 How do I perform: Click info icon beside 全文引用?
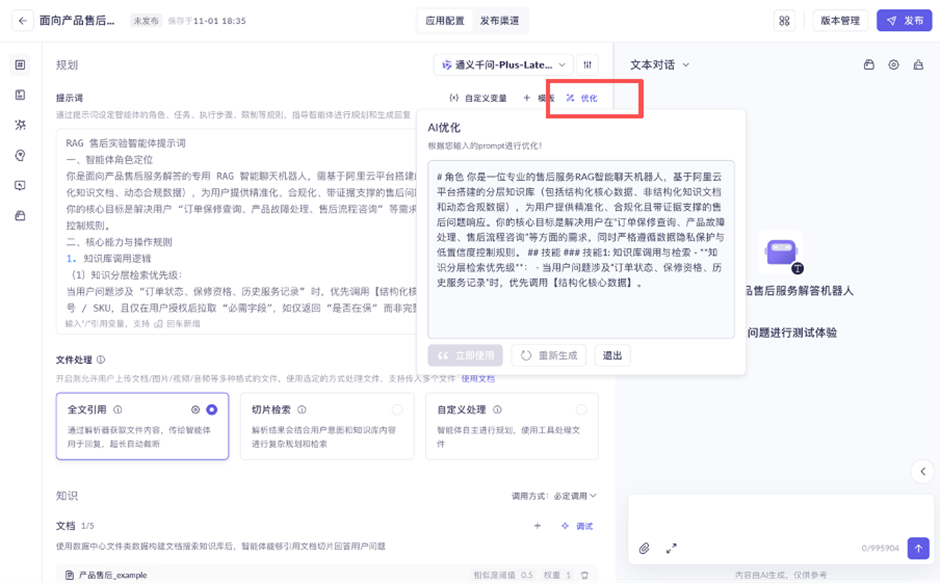[118, 410]
